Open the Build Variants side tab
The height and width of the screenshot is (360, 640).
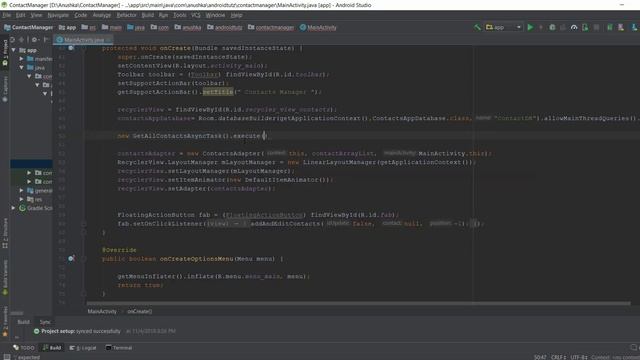(5, 278)
